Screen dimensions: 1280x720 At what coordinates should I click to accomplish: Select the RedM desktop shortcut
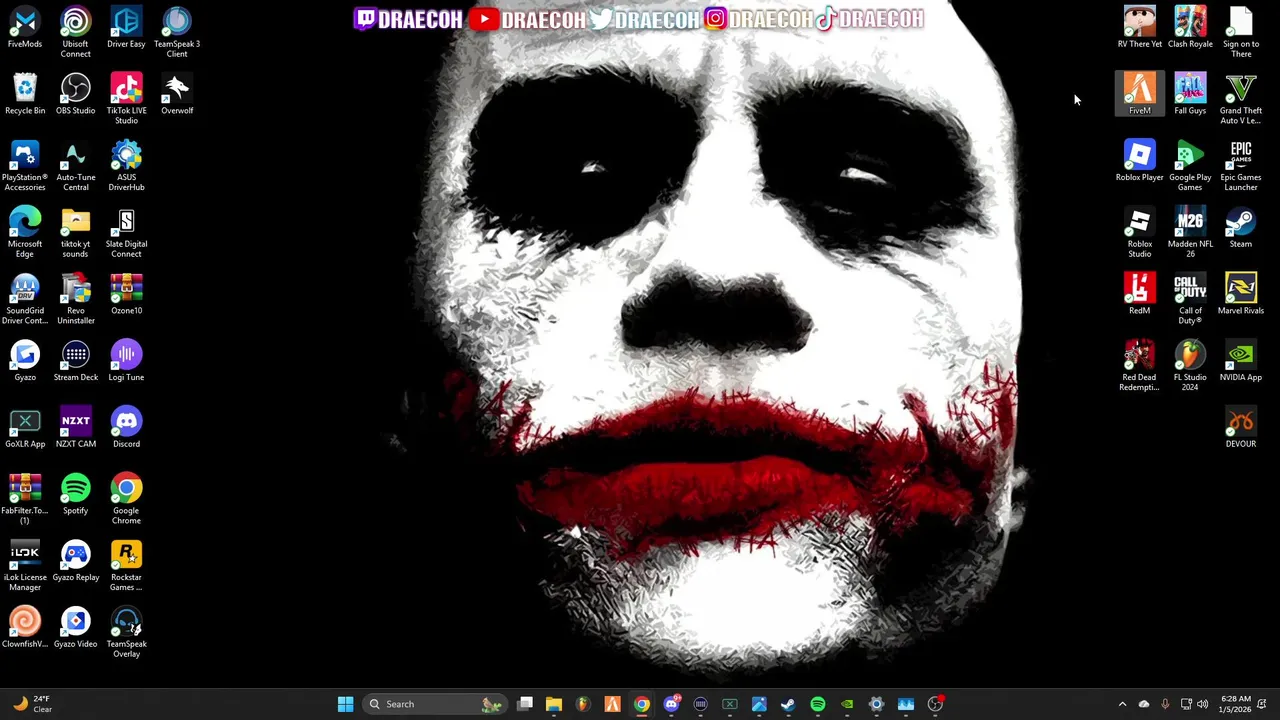[1140, 294]
